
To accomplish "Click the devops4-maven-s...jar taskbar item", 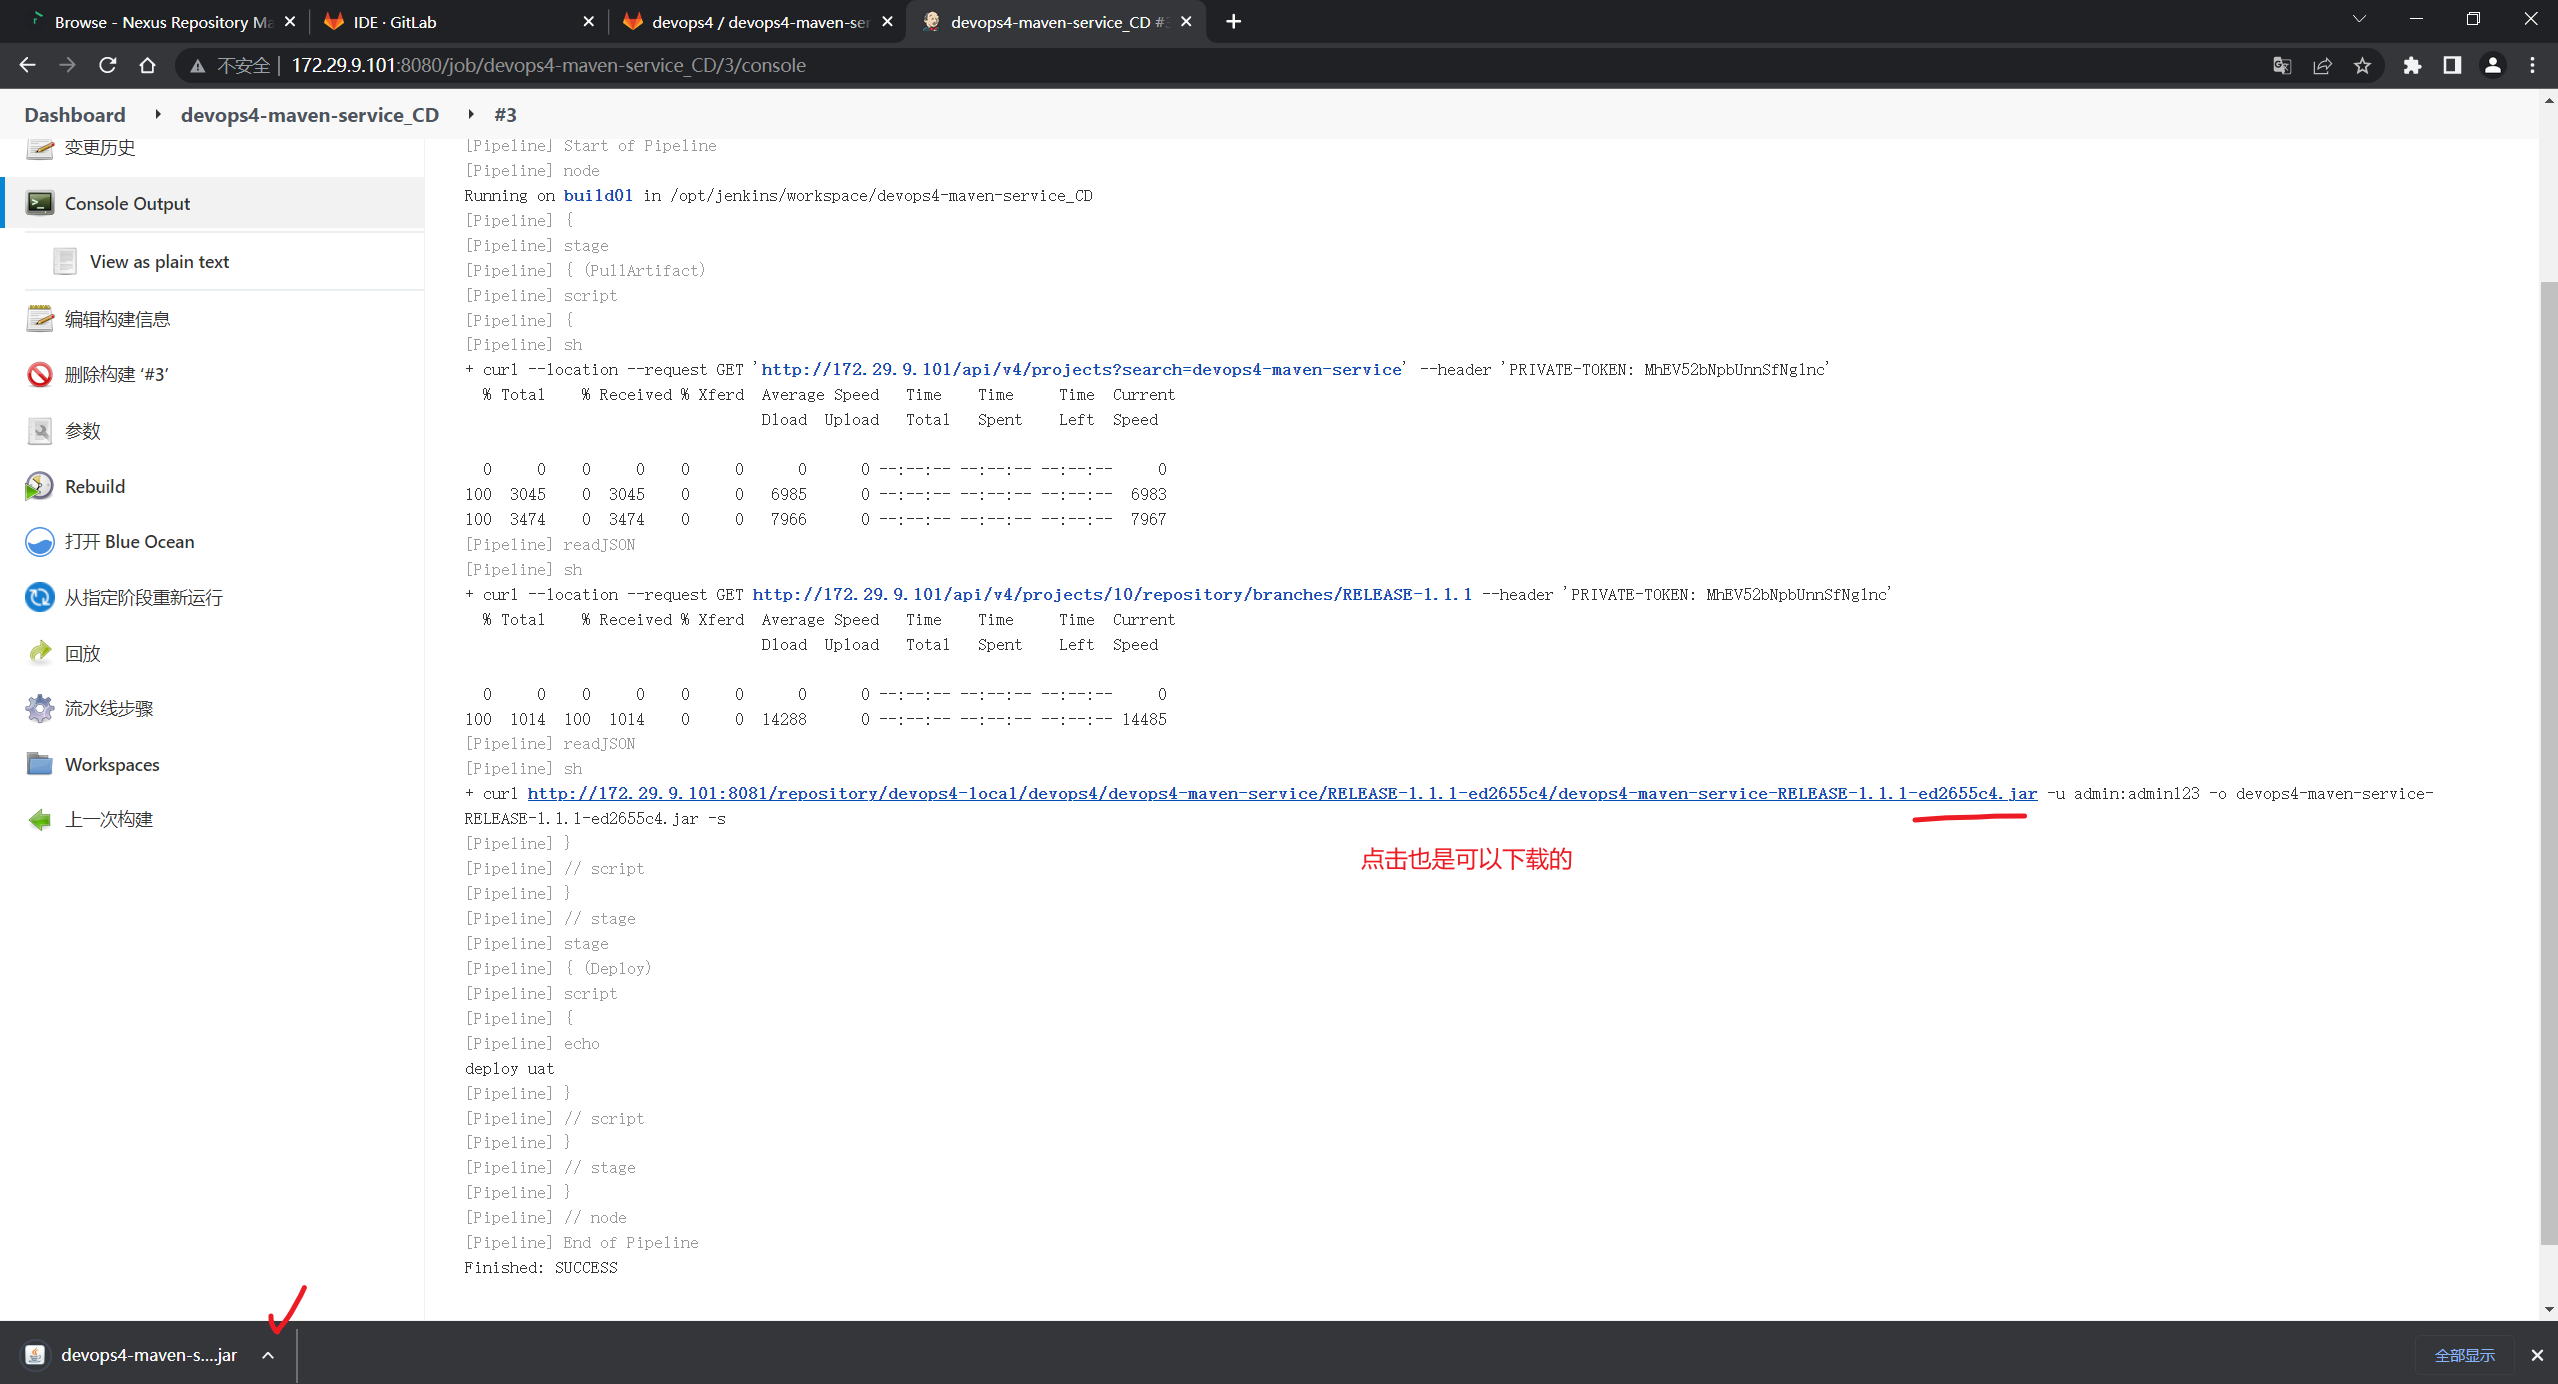I will click(x=150, y=1353).
